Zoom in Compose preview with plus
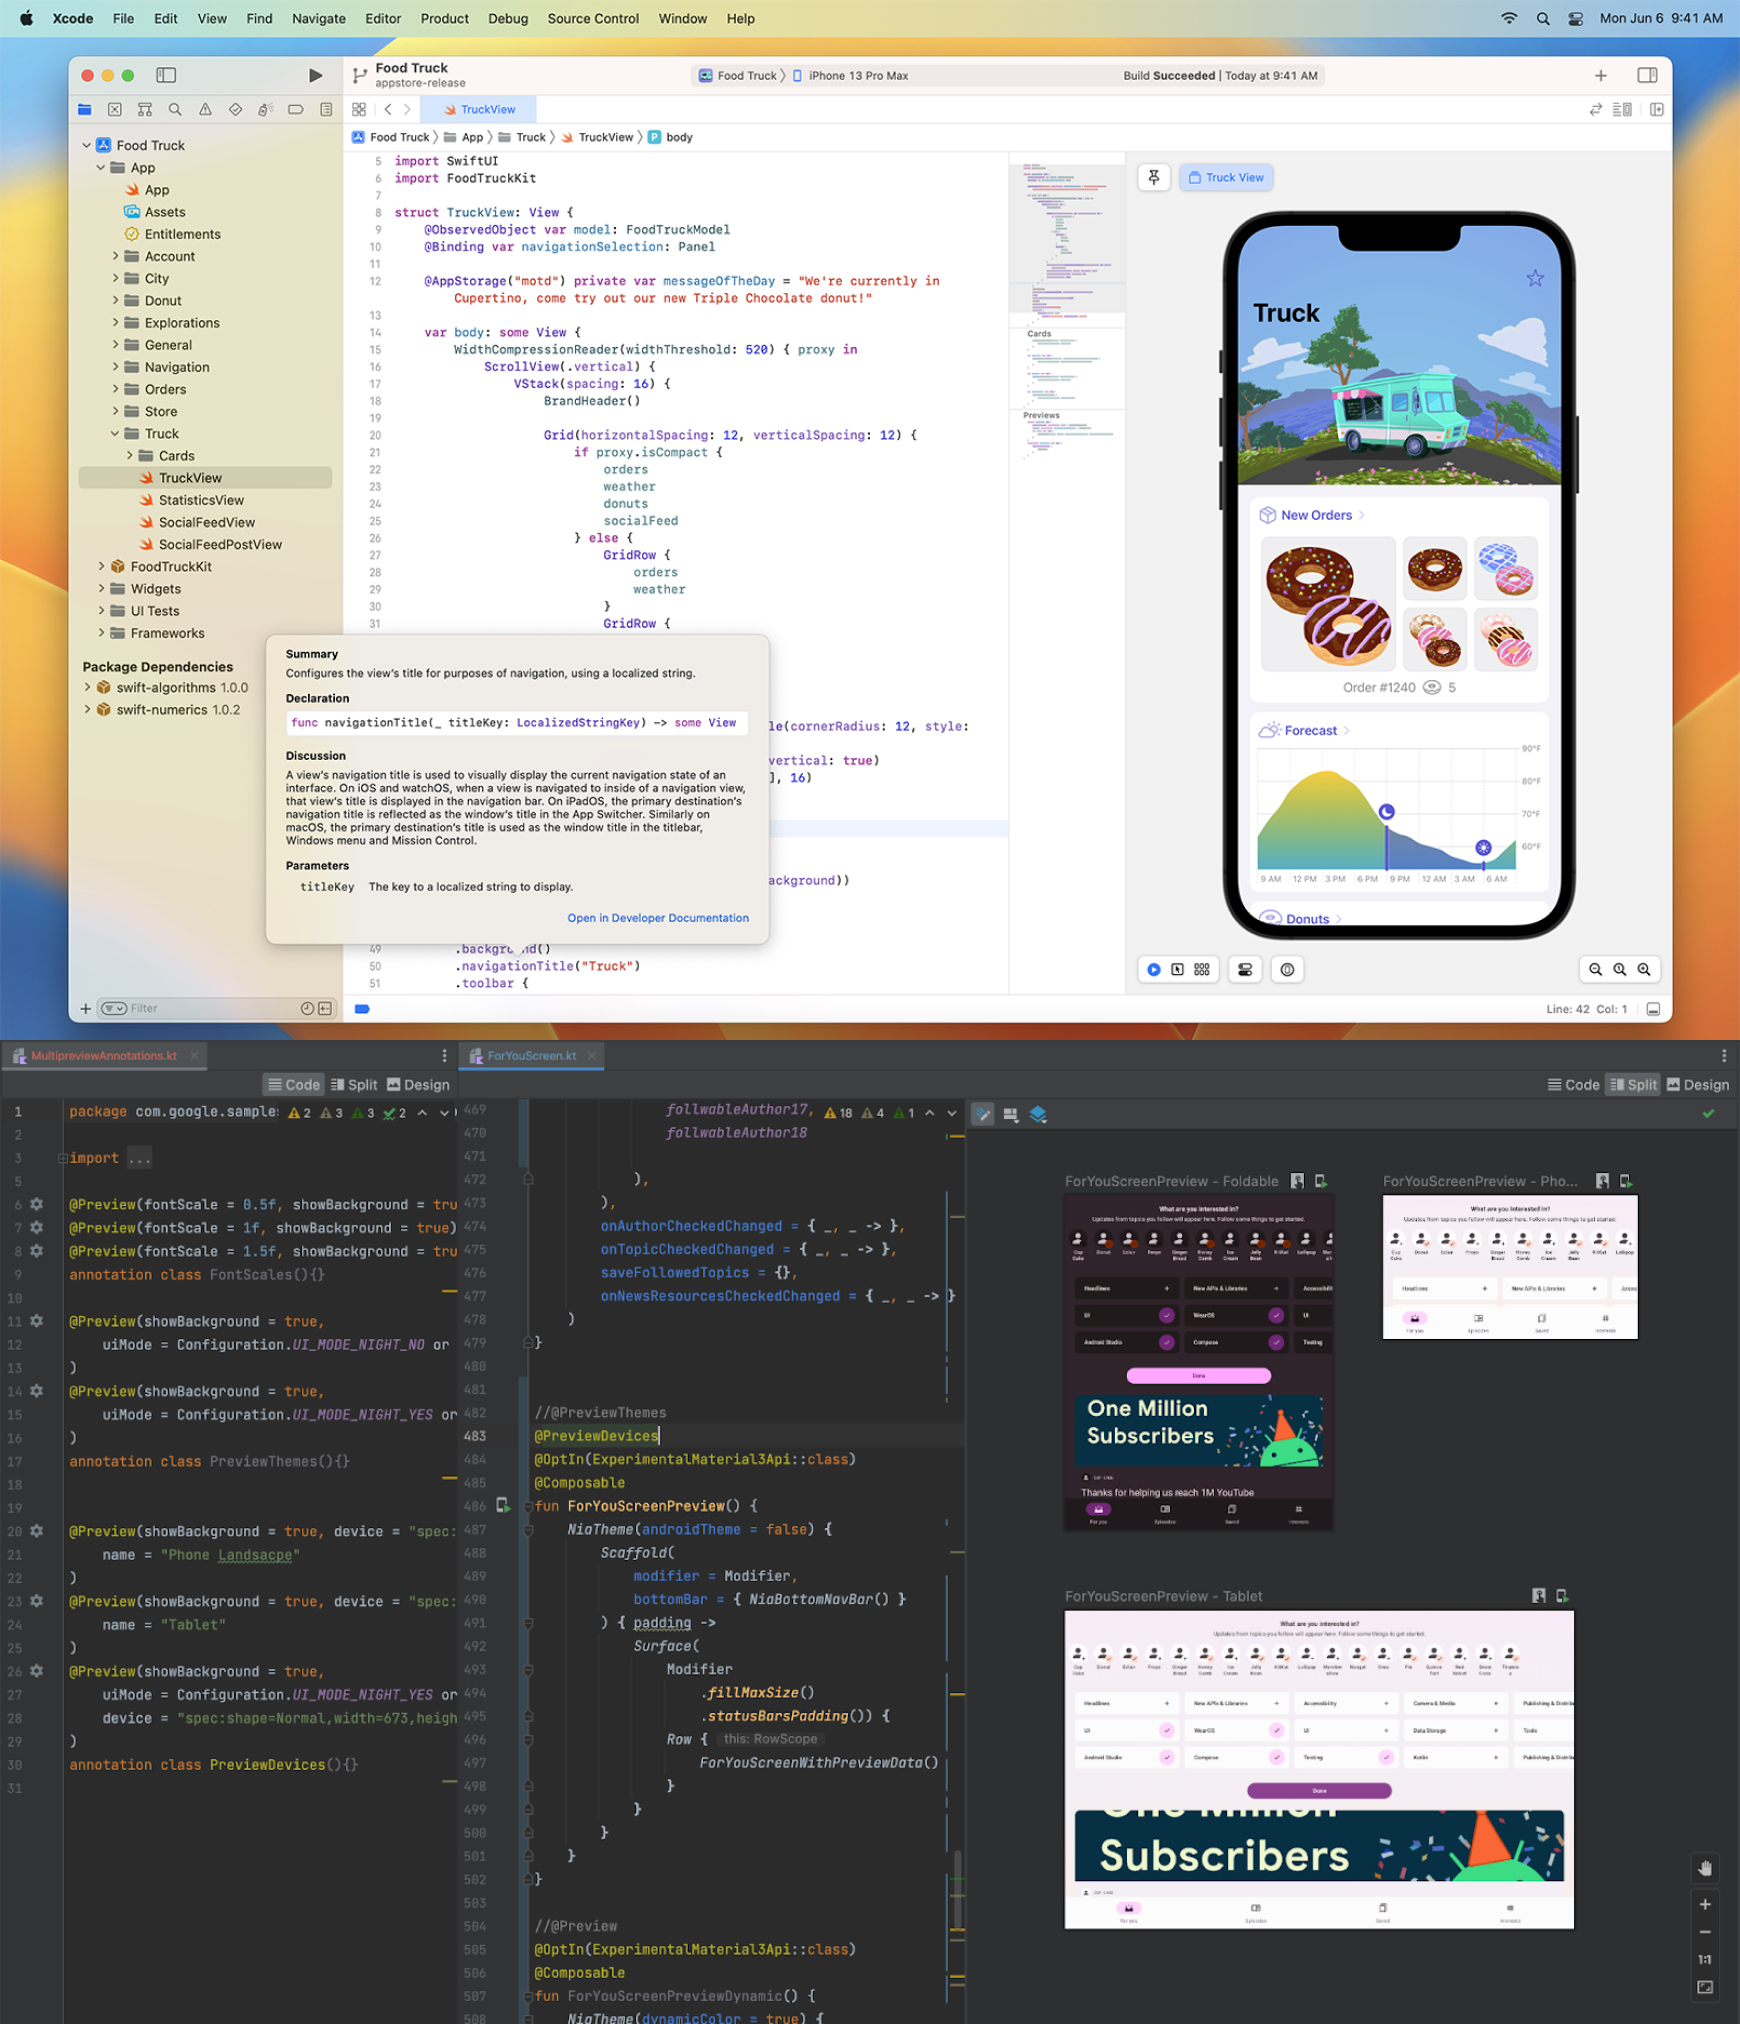 [x=1706, y=1904]
